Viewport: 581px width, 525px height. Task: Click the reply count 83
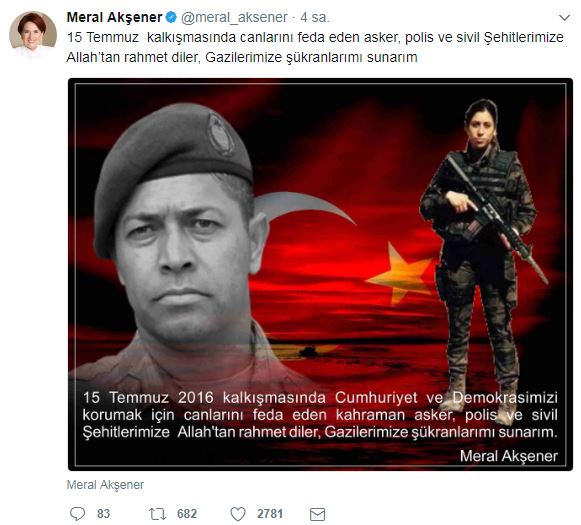click(x=103, y=514)
